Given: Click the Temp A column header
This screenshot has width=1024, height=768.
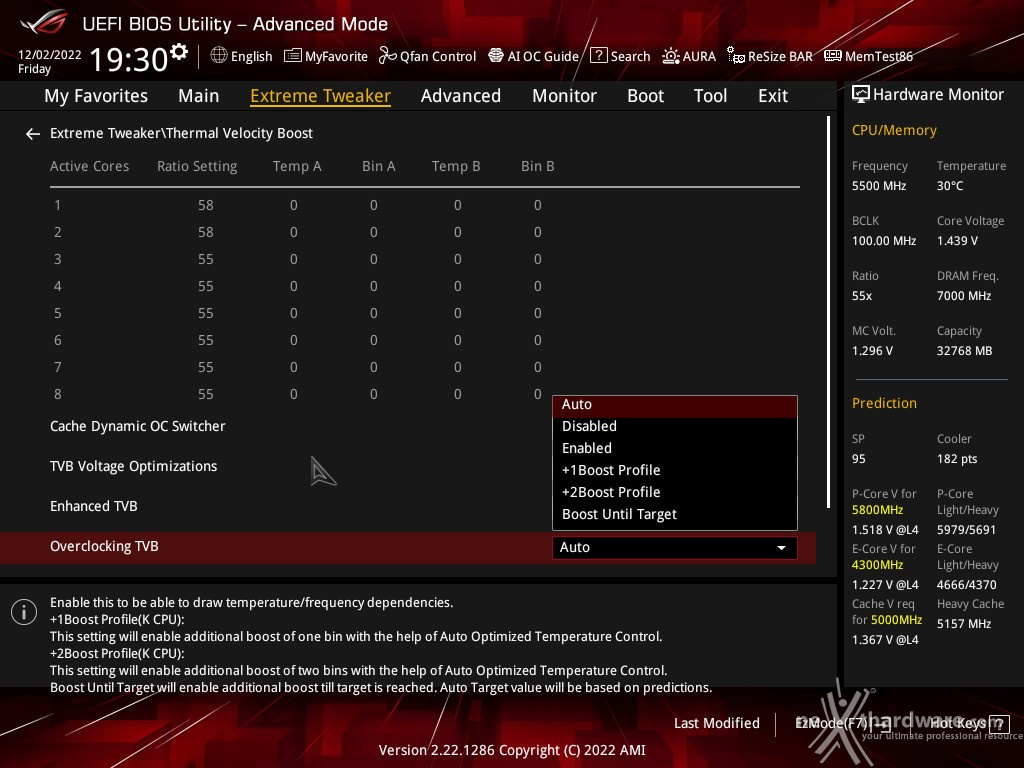Looking at the screenshot, I should click(x=297, y=167).
